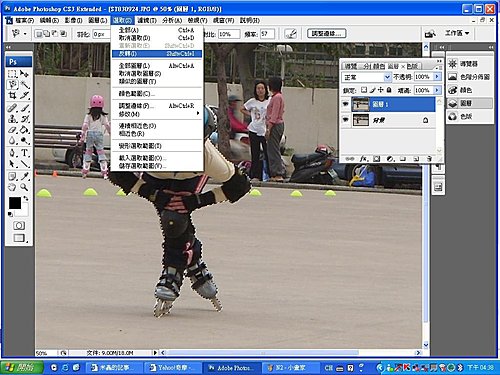This screenshot has height=375, width=500.
Task: Swap foreground and background colors
Action: (26, 199)
